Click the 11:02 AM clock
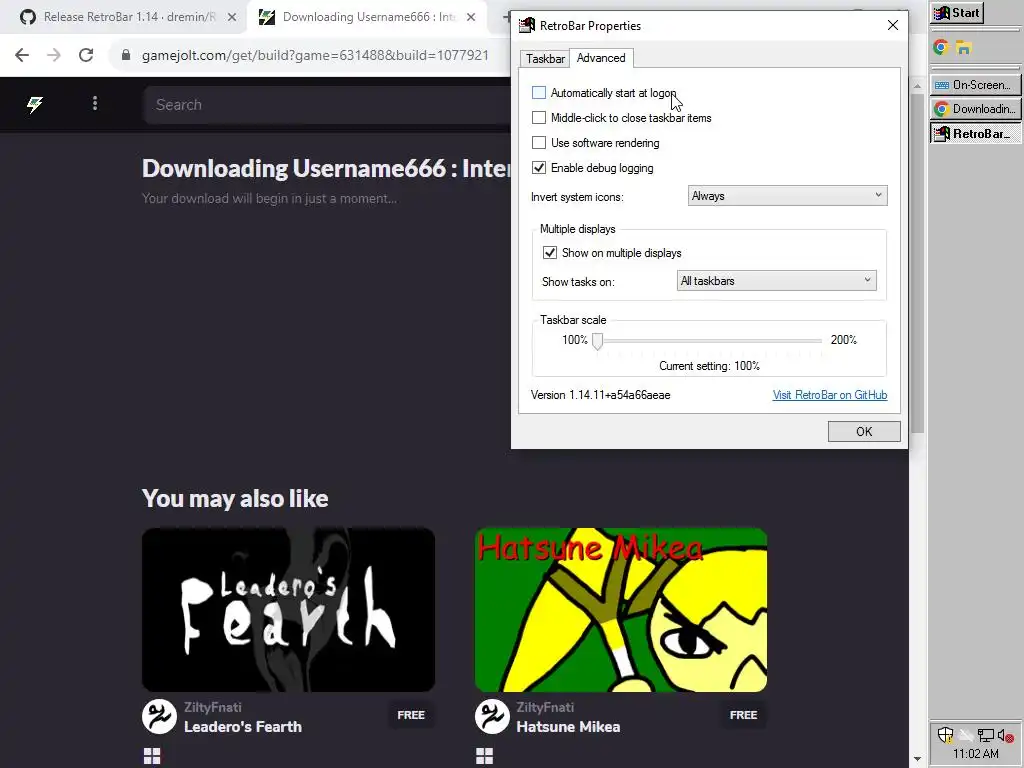 tap(975, 754)
